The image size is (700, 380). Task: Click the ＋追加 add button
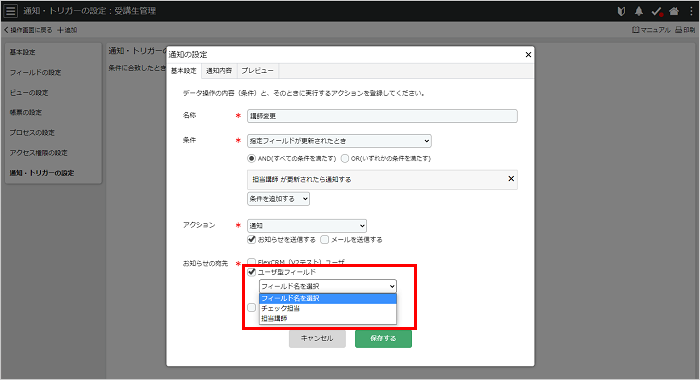pyautogui.click(x=67, y=30)
